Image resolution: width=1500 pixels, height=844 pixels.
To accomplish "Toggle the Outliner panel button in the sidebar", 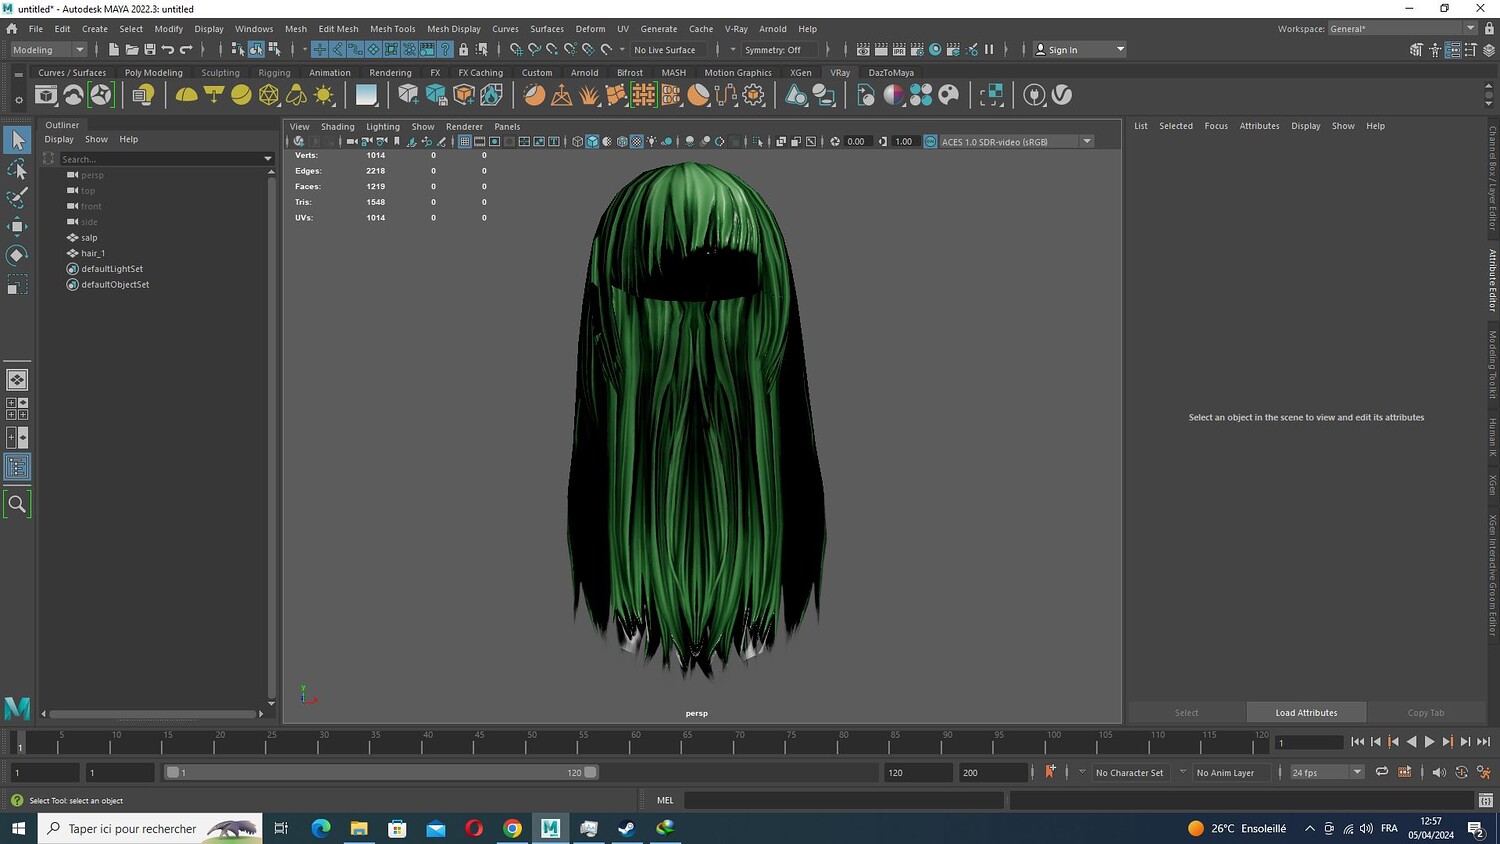I will [17, 467].
